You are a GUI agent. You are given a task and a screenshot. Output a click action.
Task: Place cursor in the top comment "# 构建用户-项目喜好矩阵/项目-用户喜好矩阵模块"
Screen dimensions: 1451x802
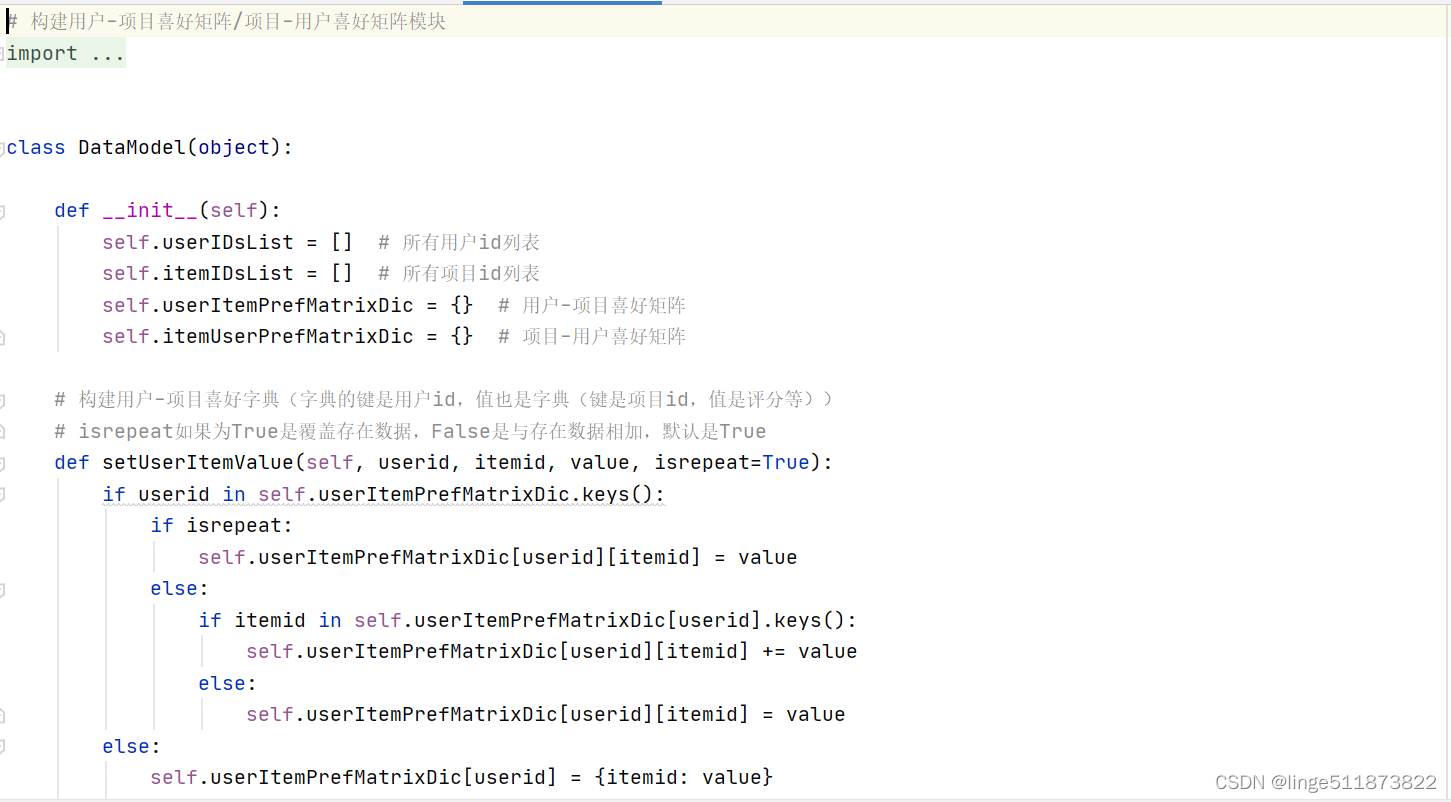click(226, 22)
